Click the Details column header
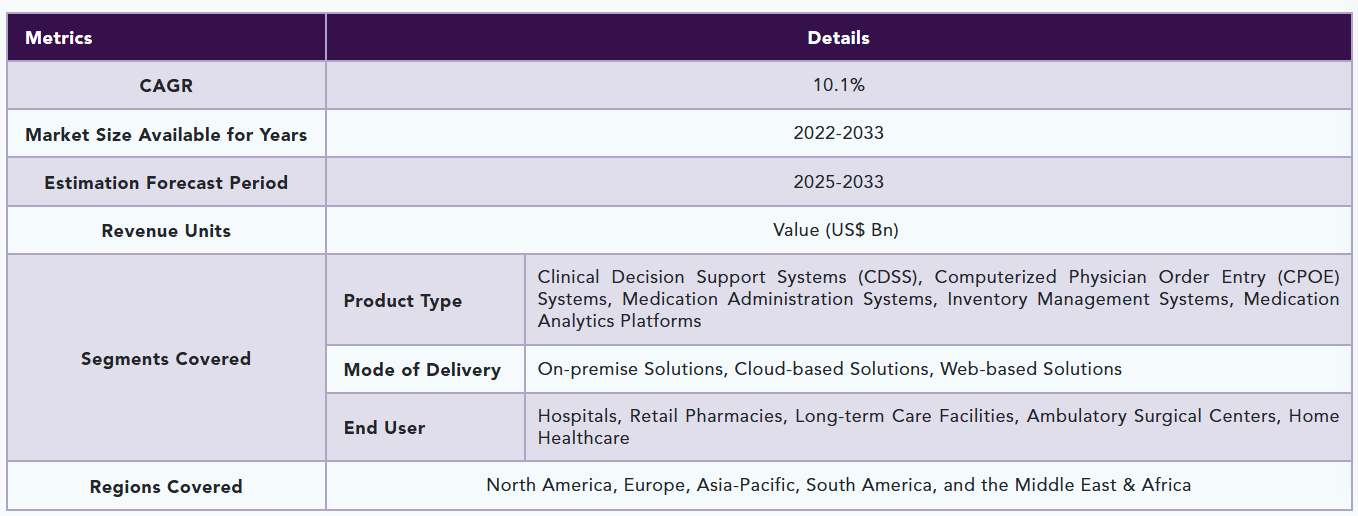The width and height of the screenshot is (1358, 516). (838, 38)
